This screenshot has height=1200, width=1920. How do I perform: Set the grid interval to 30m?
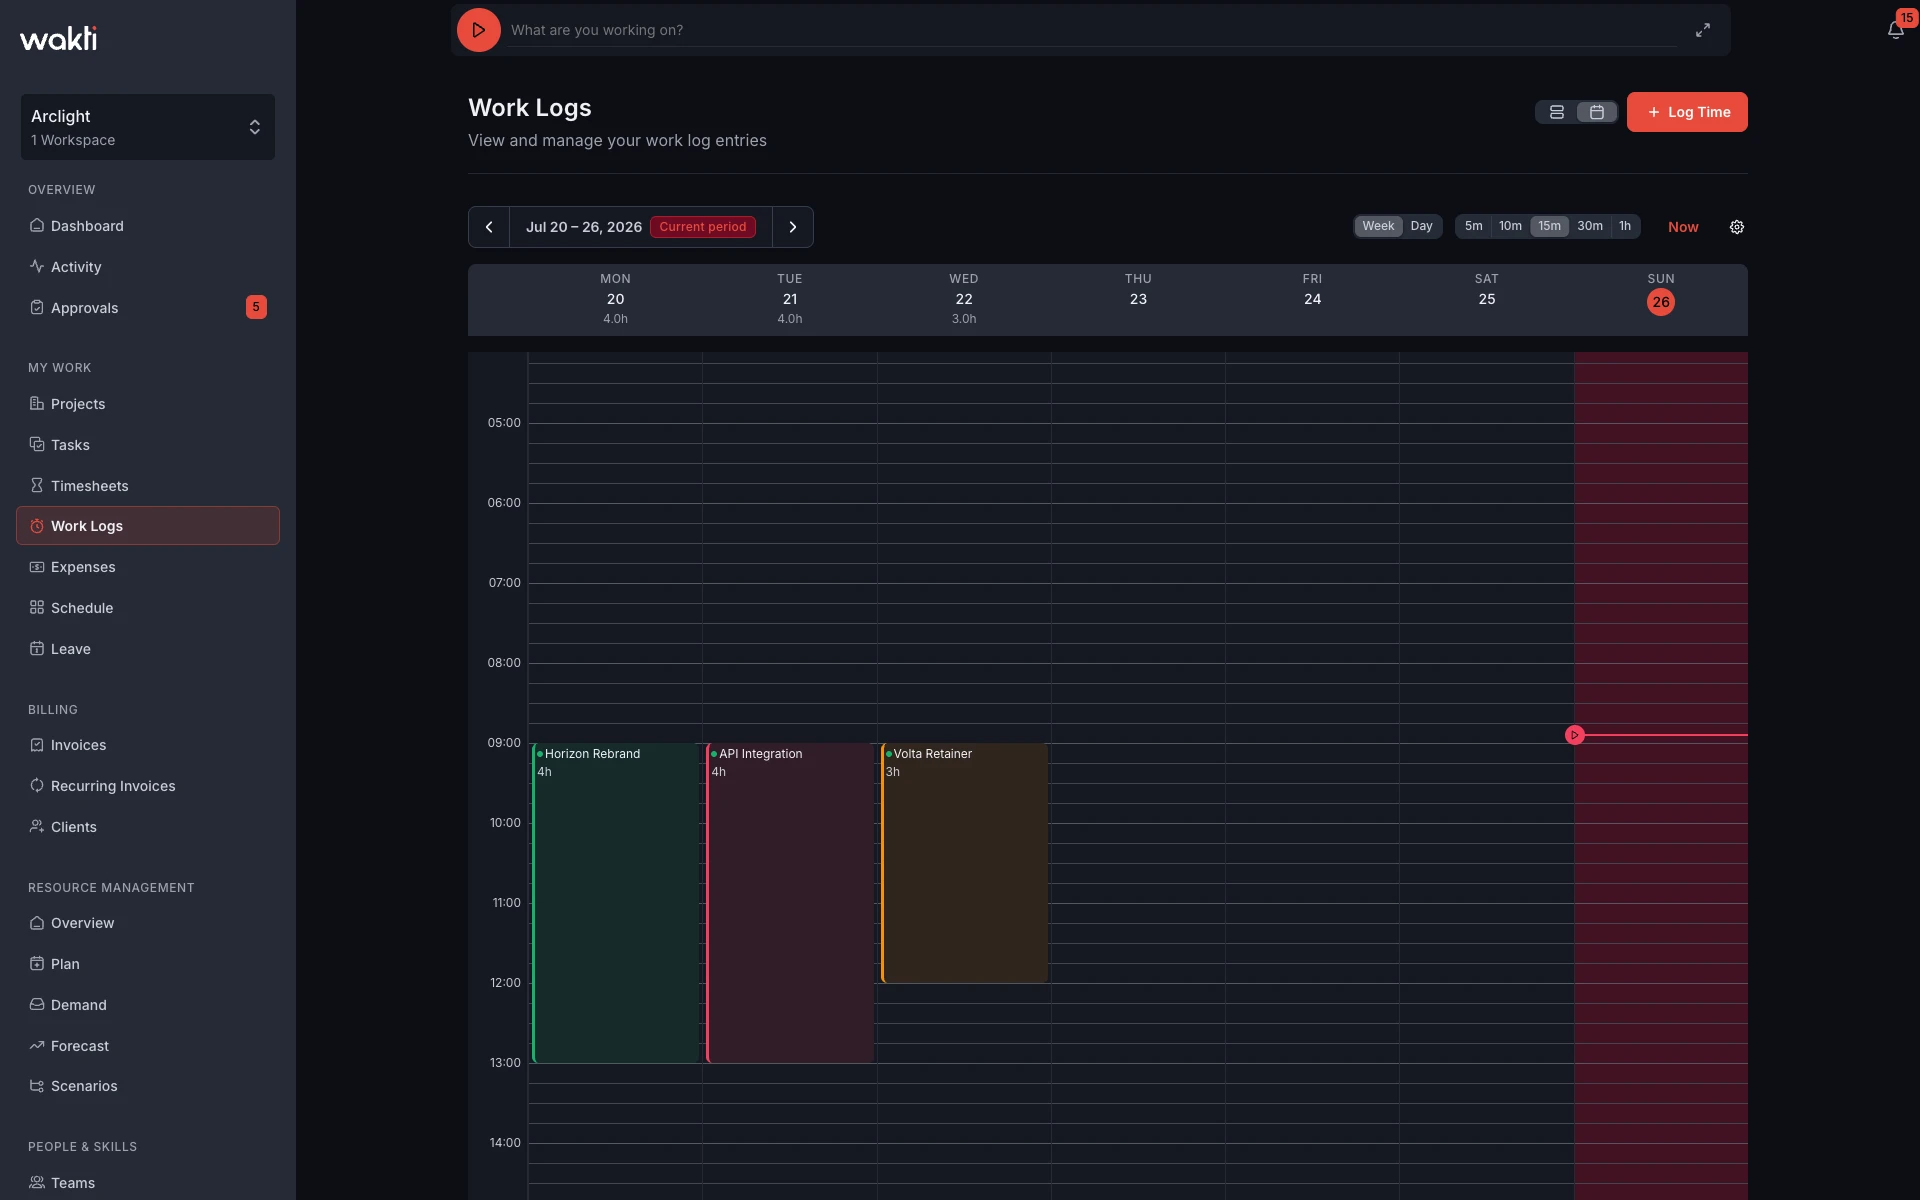[1590, 226]
